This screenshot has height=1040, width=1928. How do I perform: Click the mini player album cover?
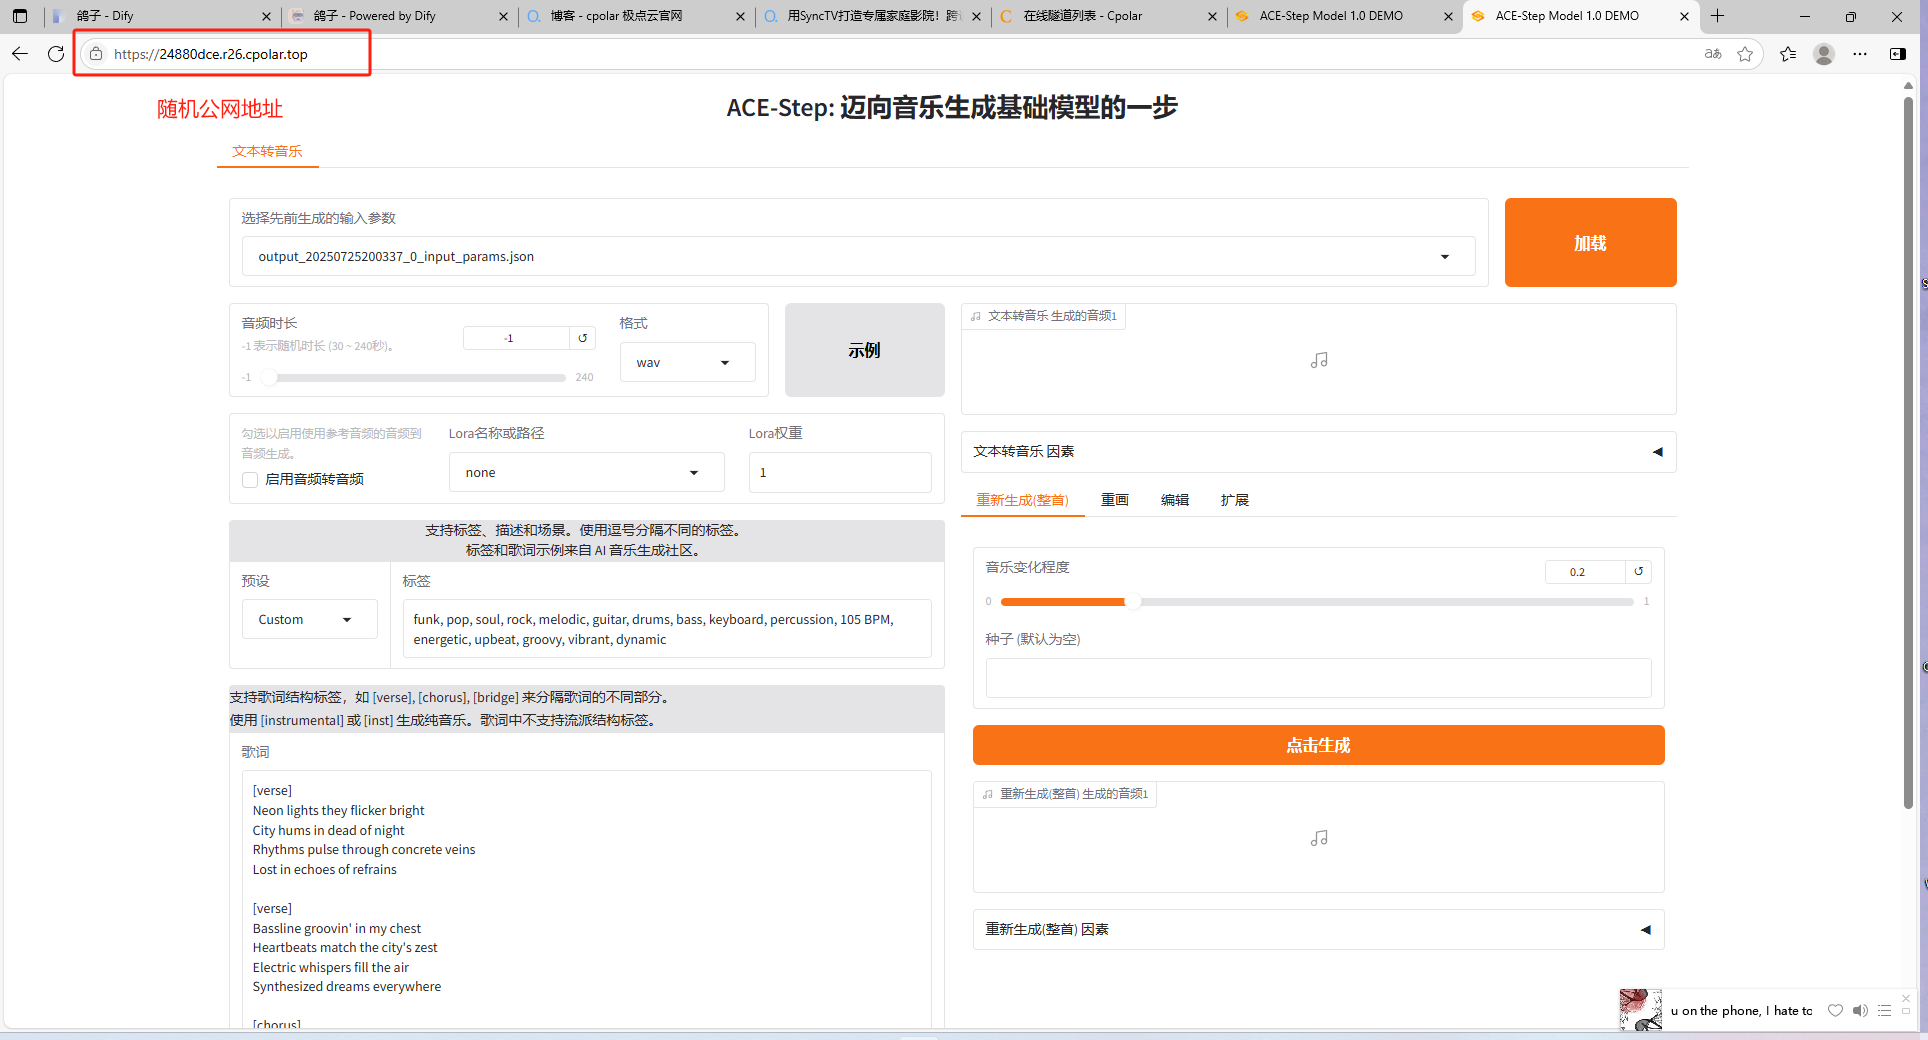(1640, 1010)
